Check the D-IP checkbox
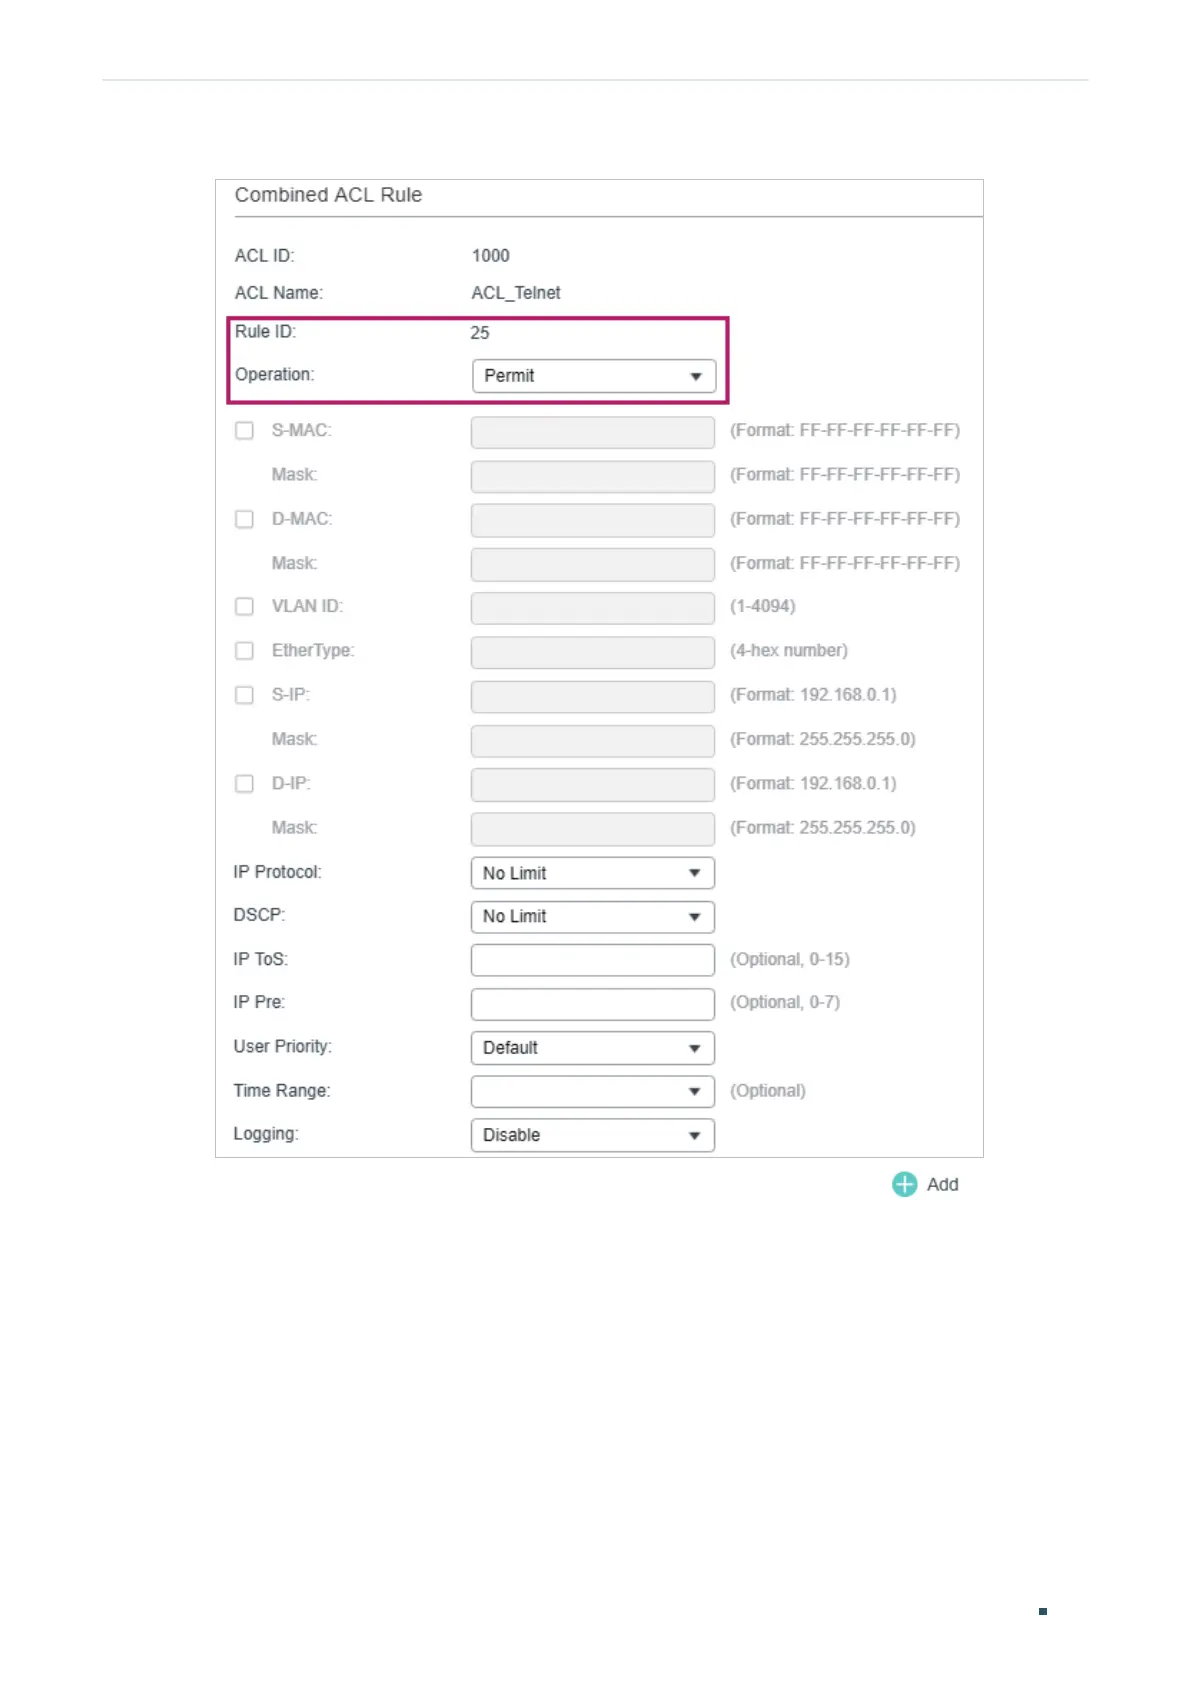Screen dimensions: 1191x1684 click(244, 783)
